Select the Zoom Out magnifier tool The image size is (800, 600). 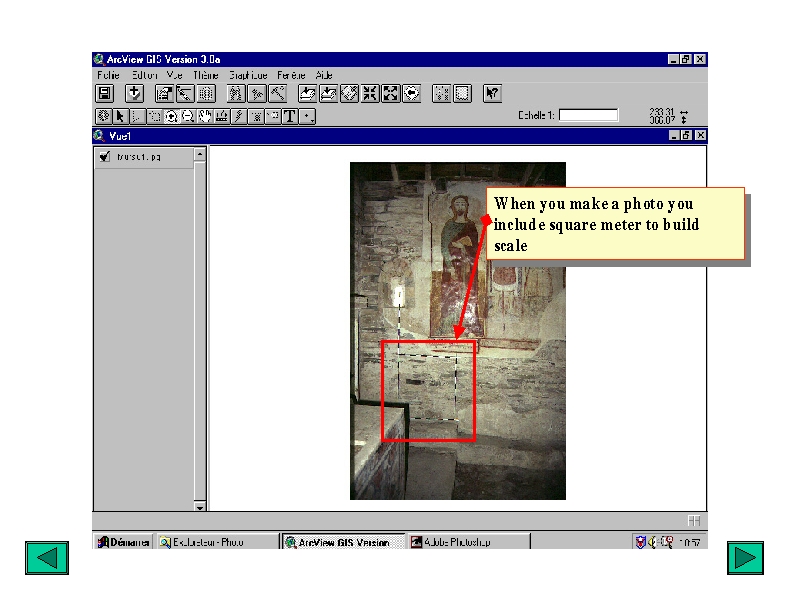[x=188, y=116]
